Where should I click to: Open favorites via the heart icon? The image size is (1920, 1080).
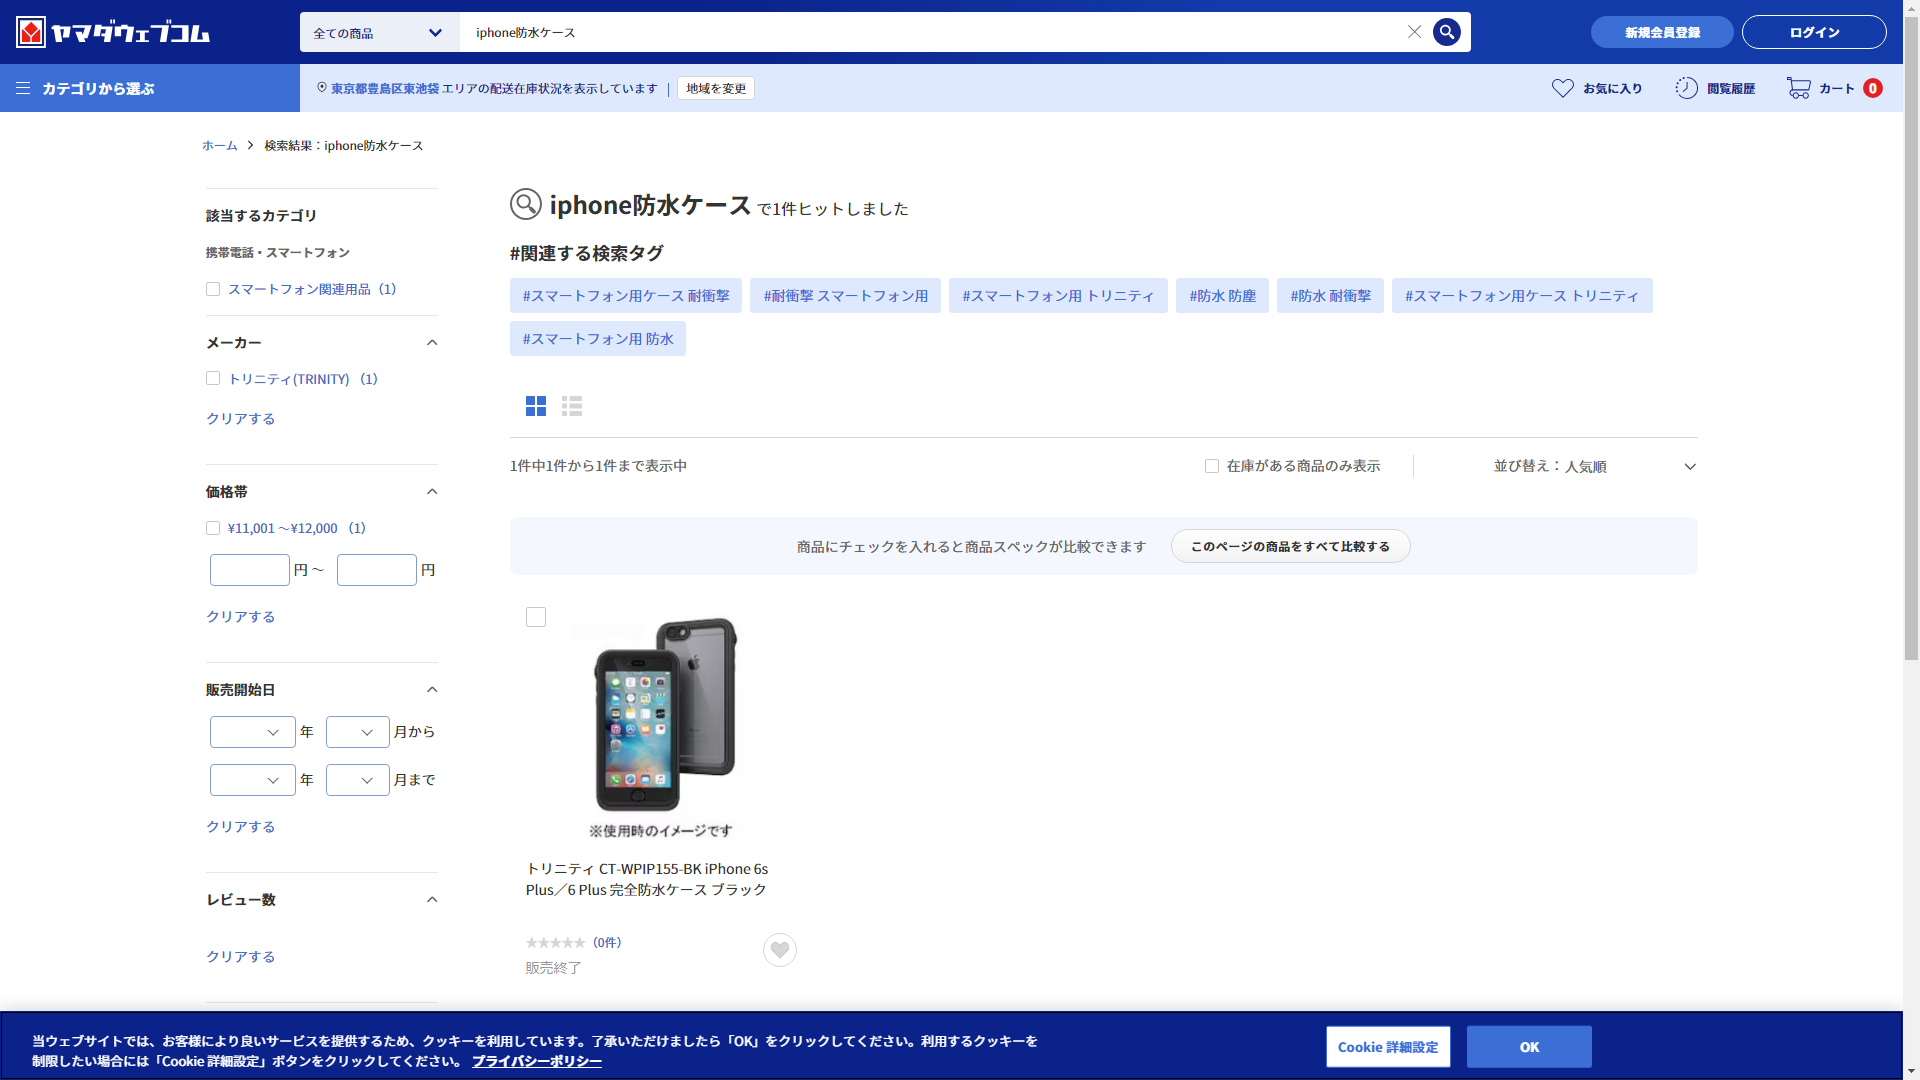[x=1562, y=88]
